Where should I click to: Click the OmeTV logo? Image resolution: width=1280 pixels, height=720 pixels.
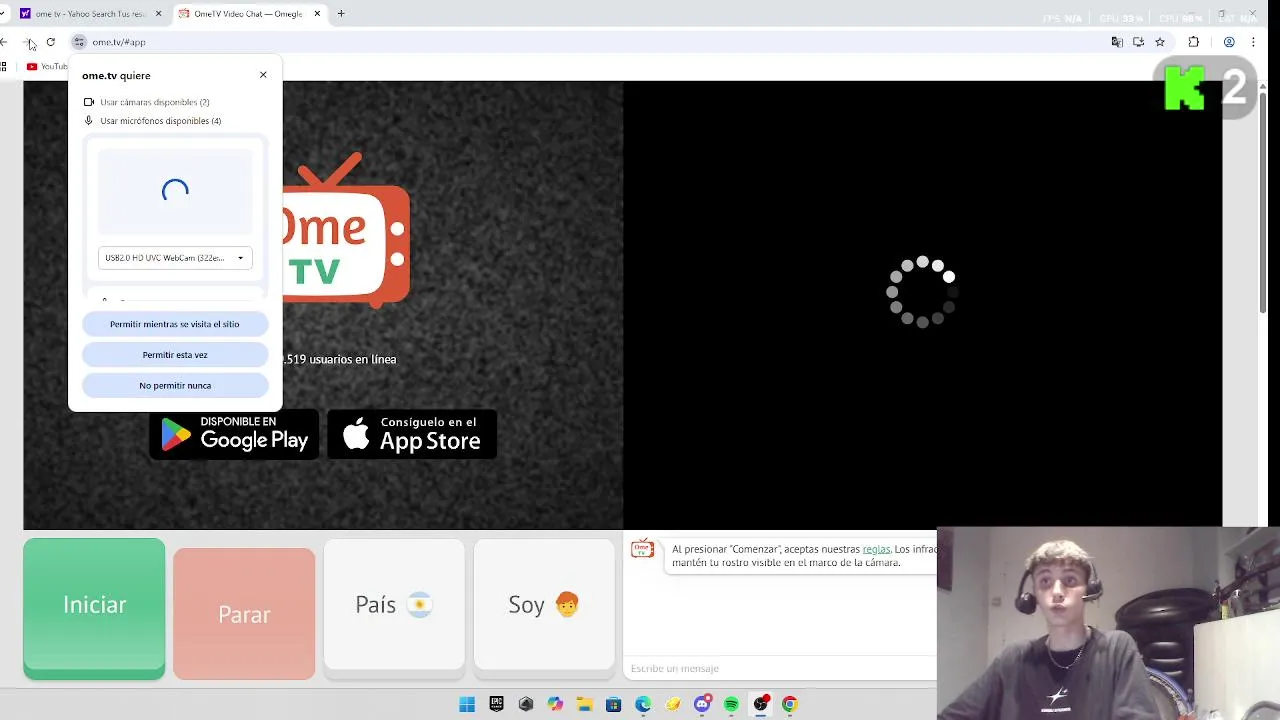click(x=346, y=230)
